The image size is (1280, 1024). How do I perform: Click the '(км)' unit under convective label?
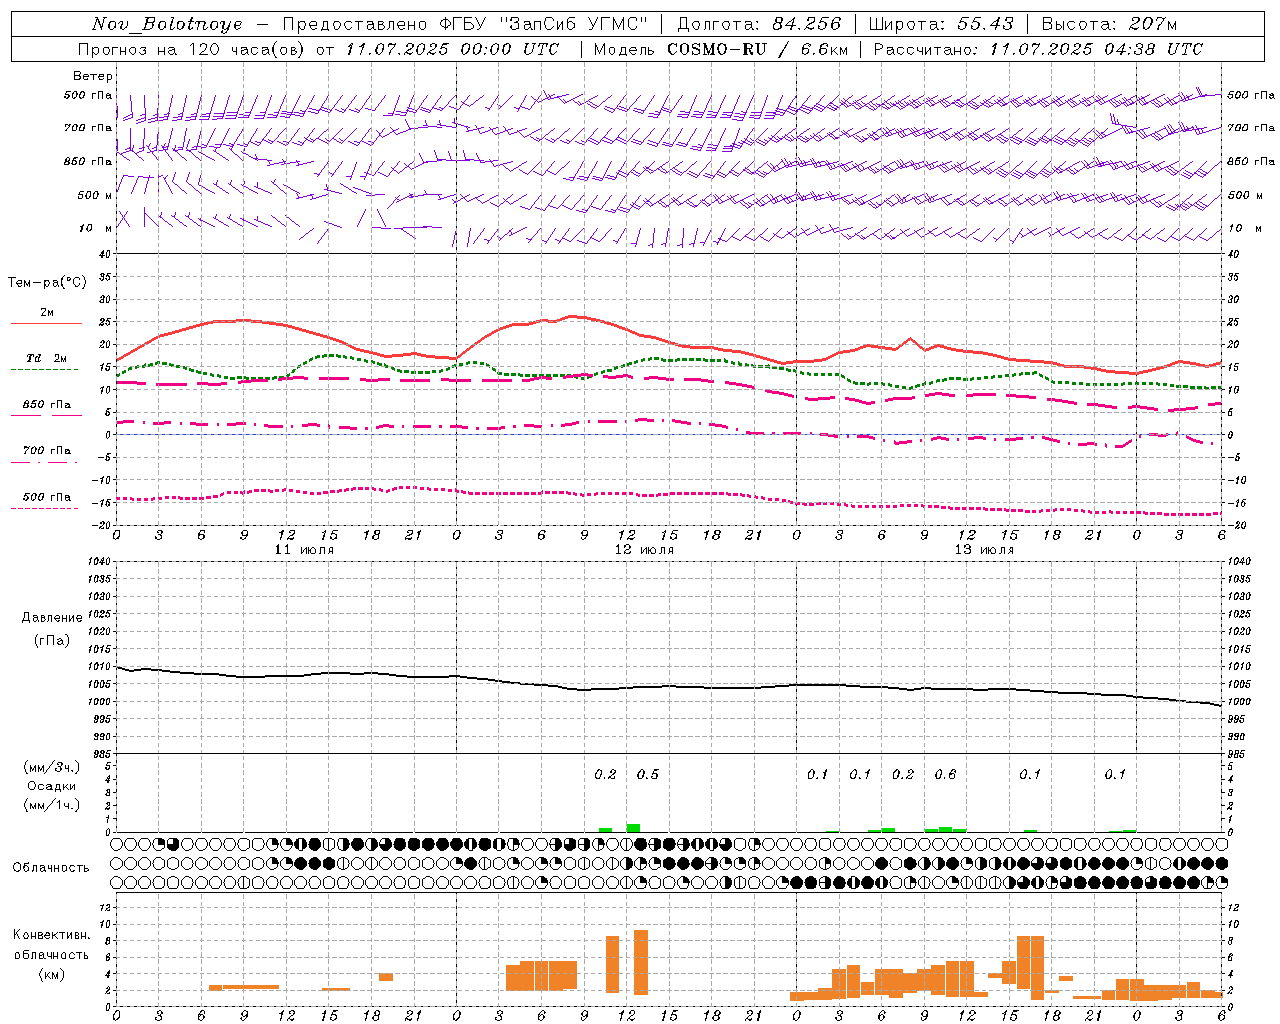click(x=51, y=974)
